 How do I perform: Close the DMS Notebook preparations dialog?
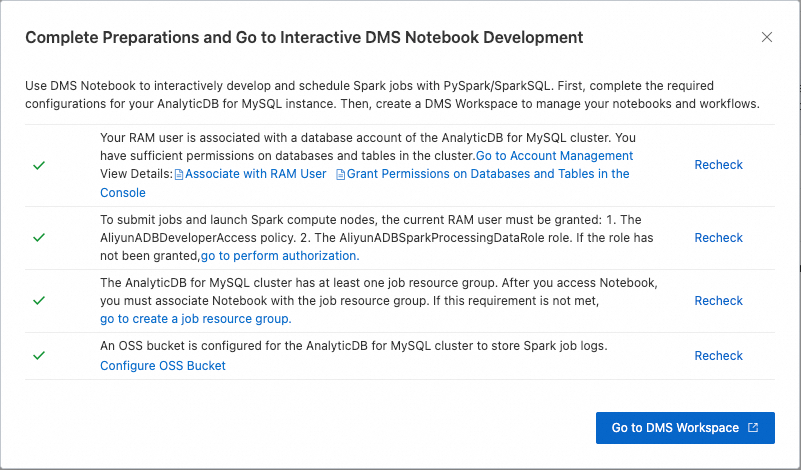point(767,37)
